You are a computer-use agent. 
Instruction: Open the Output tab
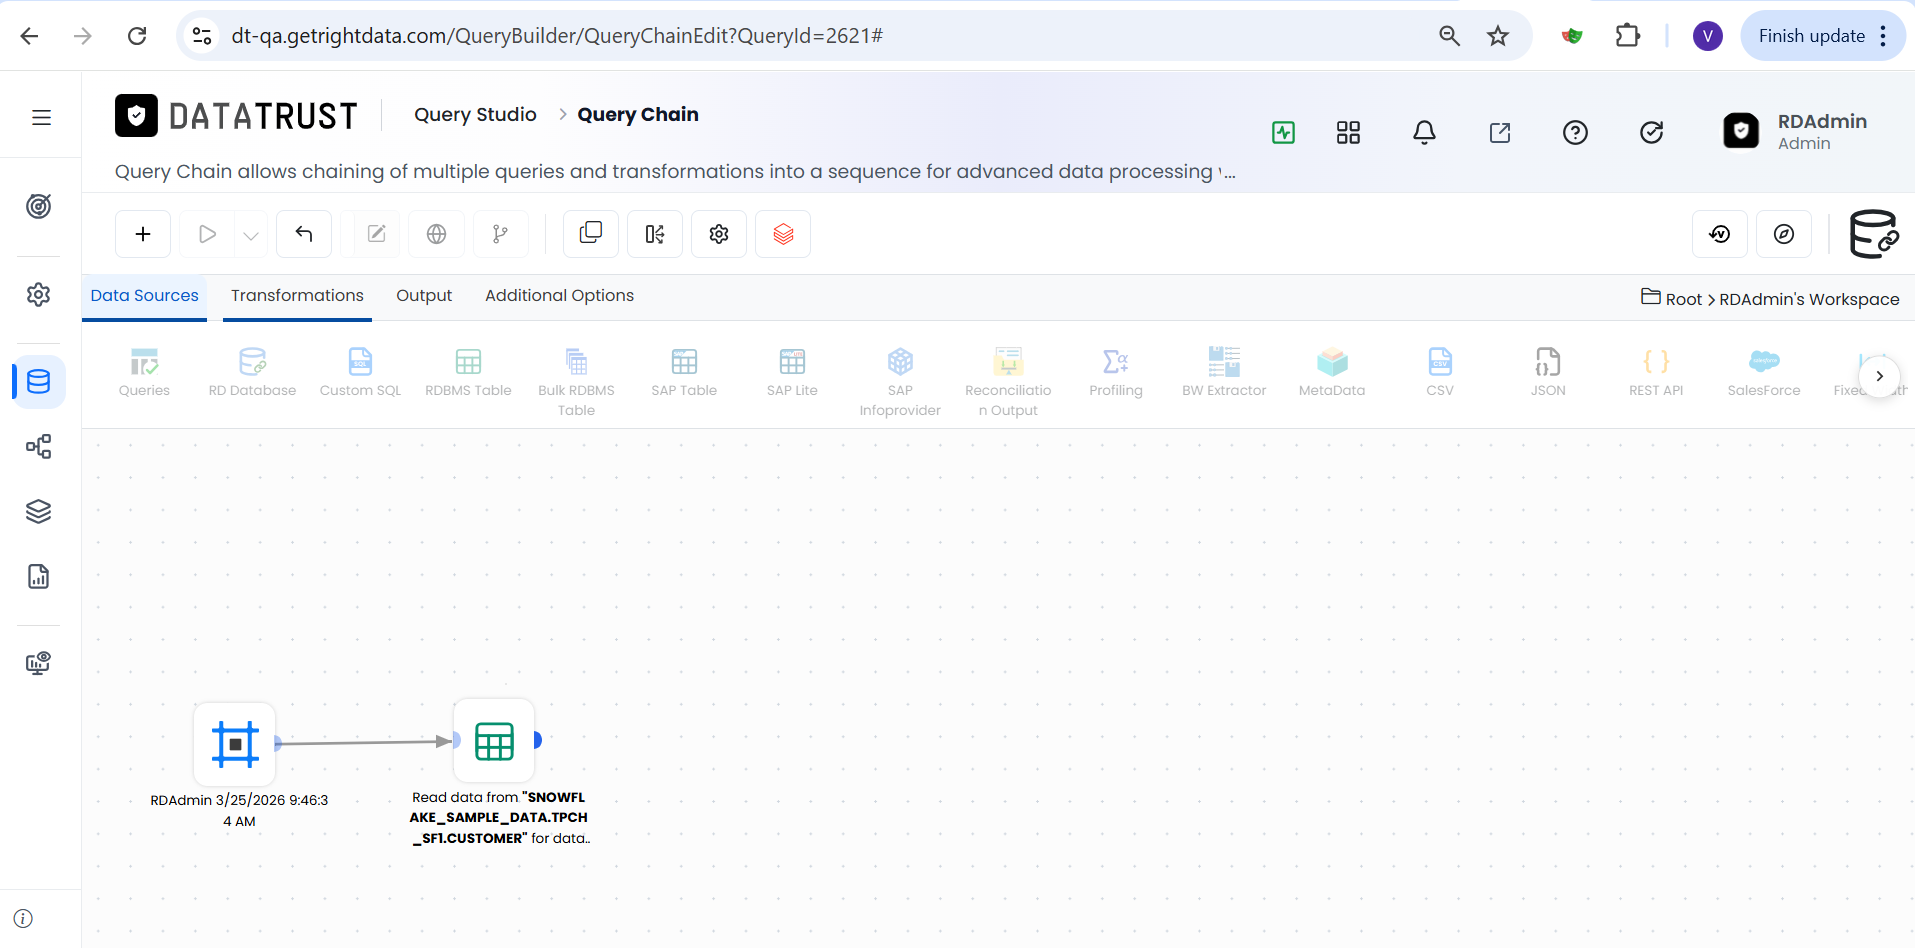[424, 296]
